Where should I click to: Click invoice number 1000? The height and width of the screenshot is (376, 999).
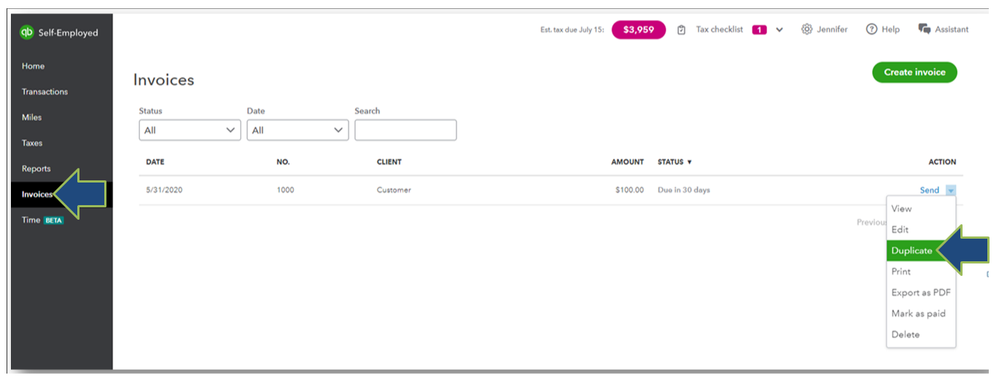coord(285,190)
